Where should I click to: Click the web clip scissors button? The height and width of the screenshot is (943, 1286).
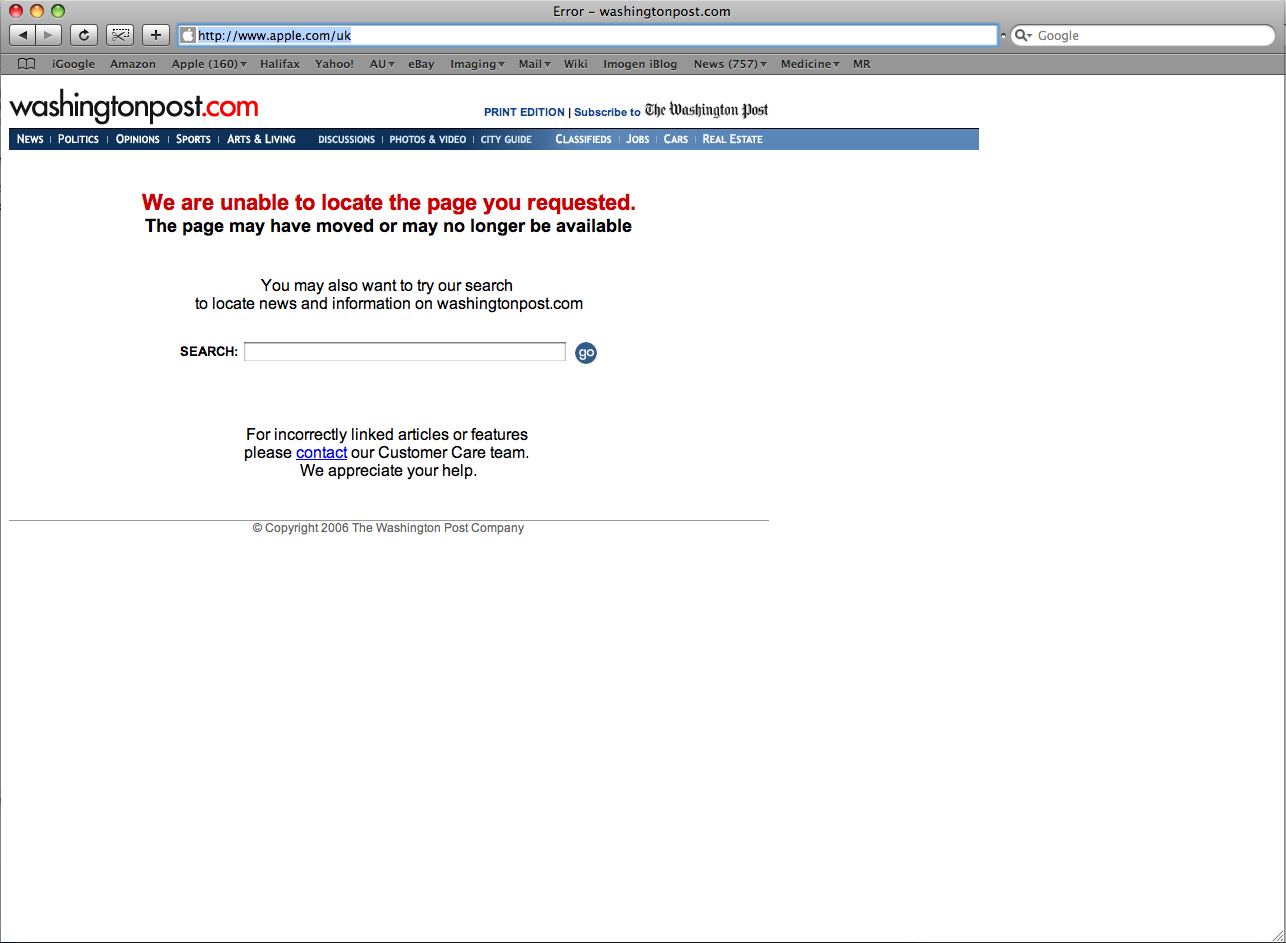(120, 35)
